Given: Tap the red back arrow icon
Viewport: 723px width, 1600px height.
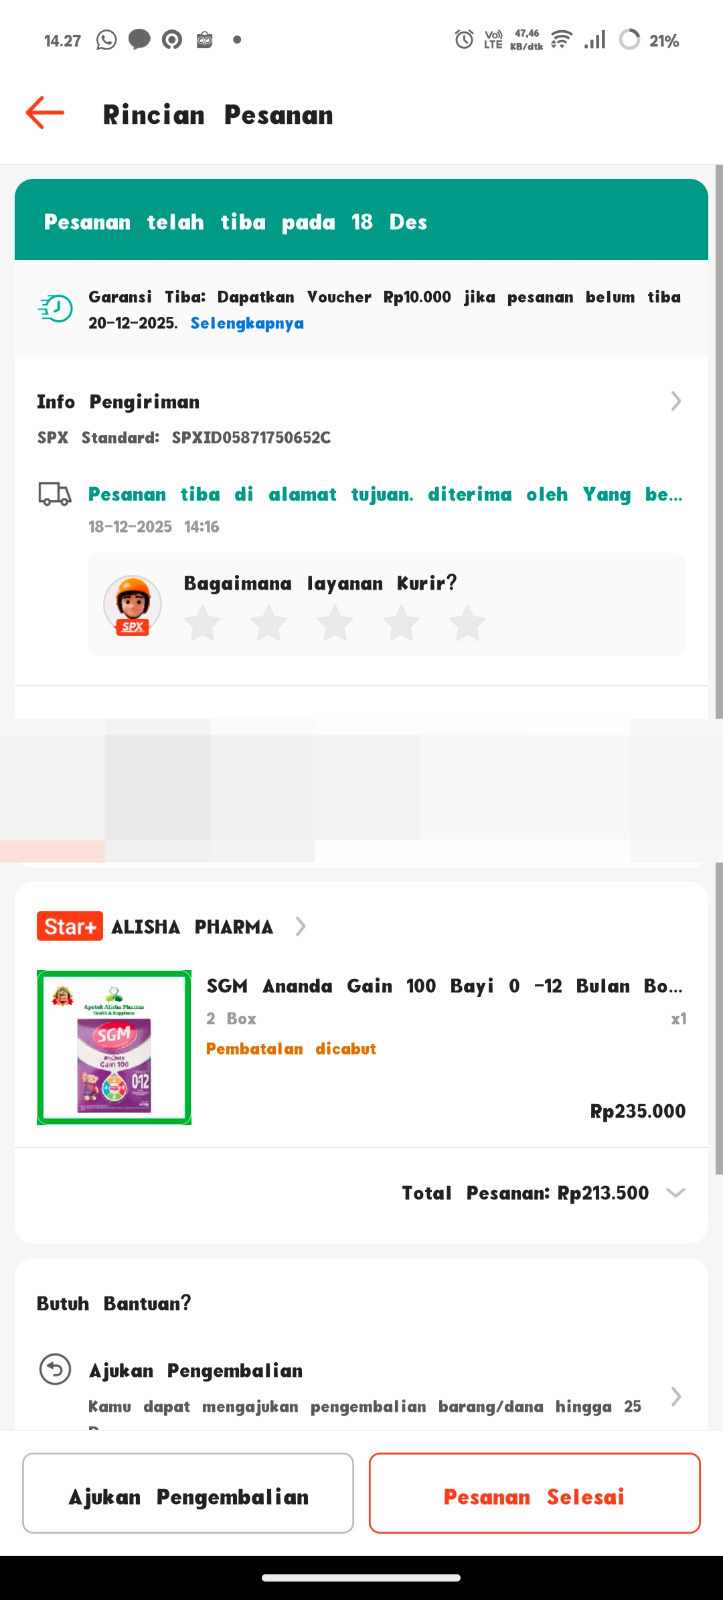Looking at the screenshot, I should pos(45,113).
